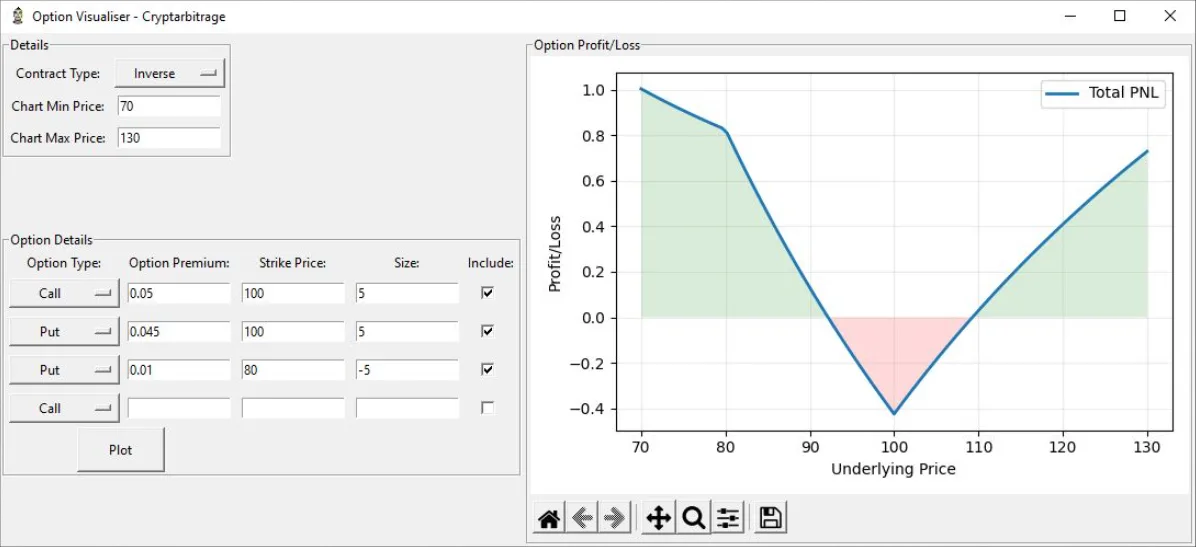
Task: Click Strike Price field of first Call row
Action: 293,293
